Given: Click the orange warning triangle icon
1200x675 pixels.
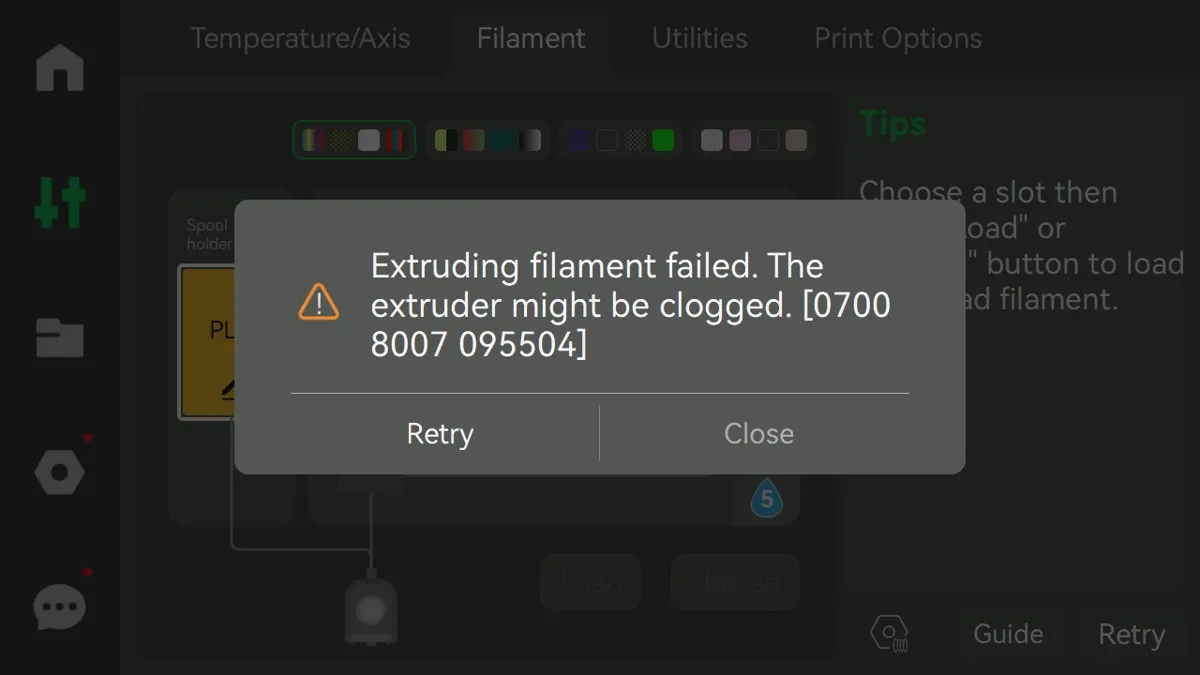Looking at the screenshot, I should tap(319, 301).
